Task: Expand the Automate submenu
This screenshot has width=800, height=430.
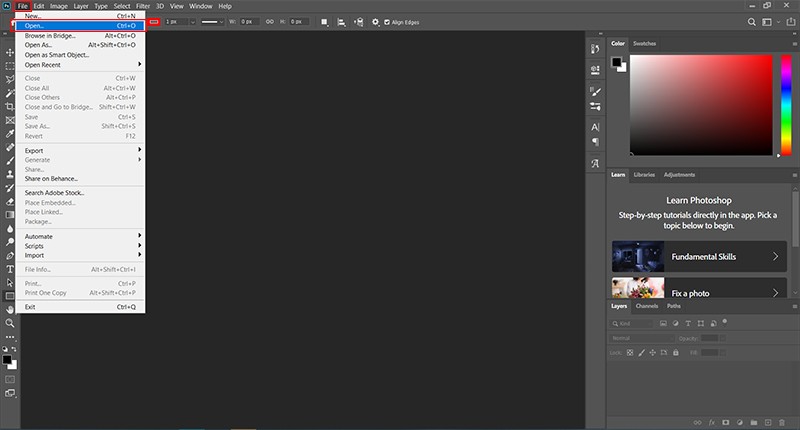Action: click(x=81, y=236)
